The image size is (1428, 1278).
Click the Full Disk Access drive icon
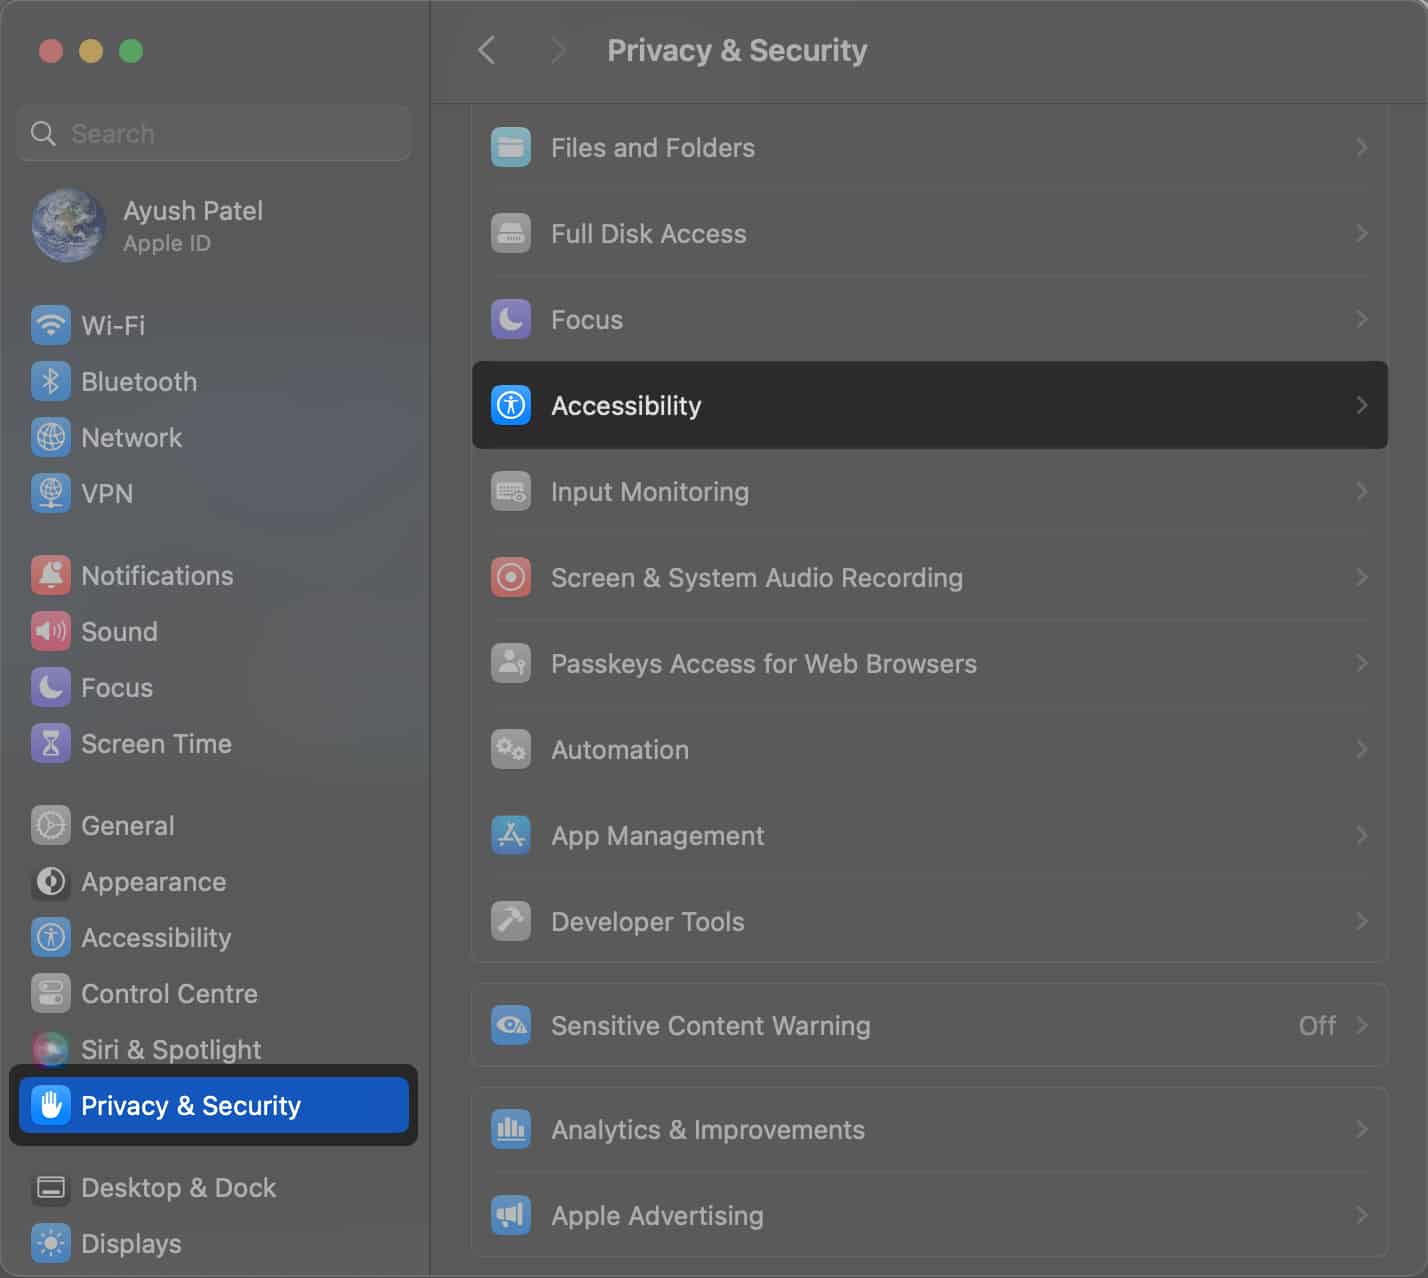click(x=511, y=233)
